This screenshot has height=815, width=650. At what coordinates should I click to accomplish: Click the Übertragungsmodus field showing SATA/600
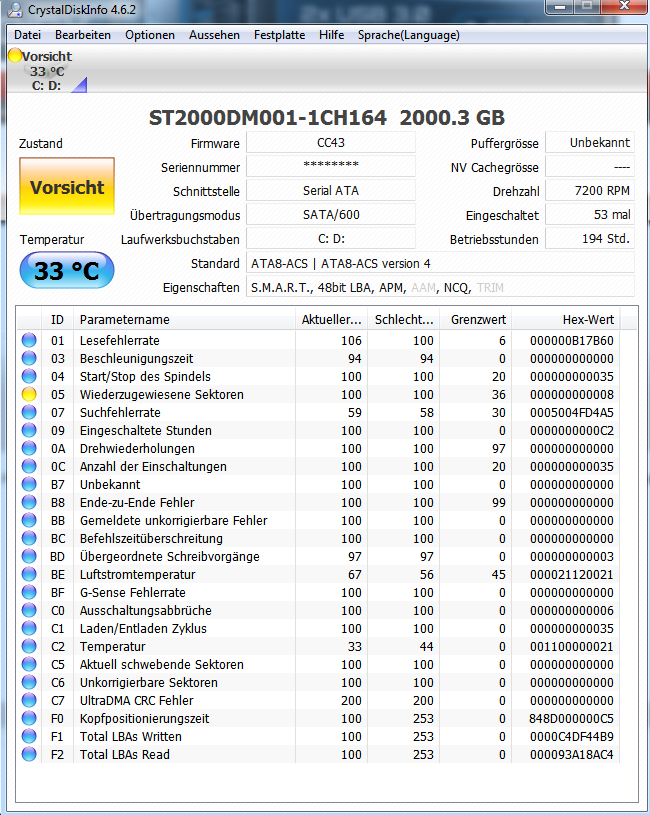click(x=331, y=214)
